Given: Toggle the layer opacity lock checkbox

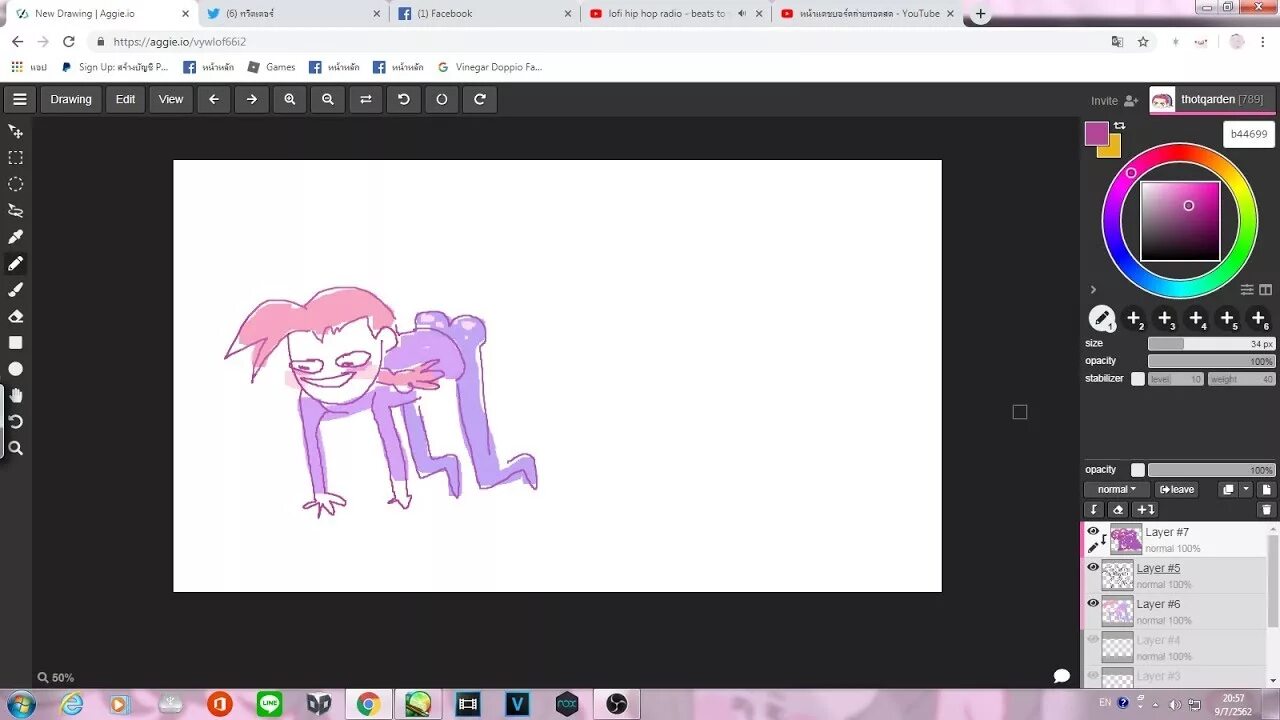Looking at the screenshot, I should [x=1138, y=470].
